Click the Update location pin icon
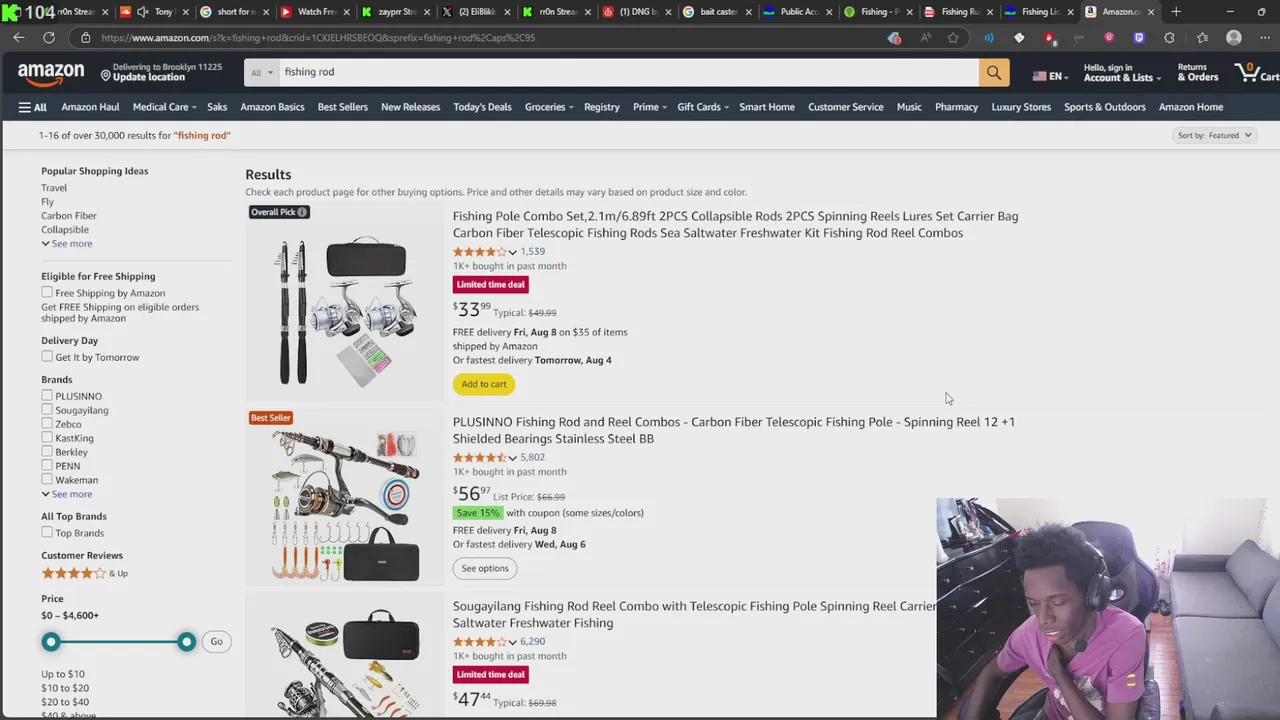The width and height of the screenshot is (1280, 720). pyautogui.click(x=105, y=75)
